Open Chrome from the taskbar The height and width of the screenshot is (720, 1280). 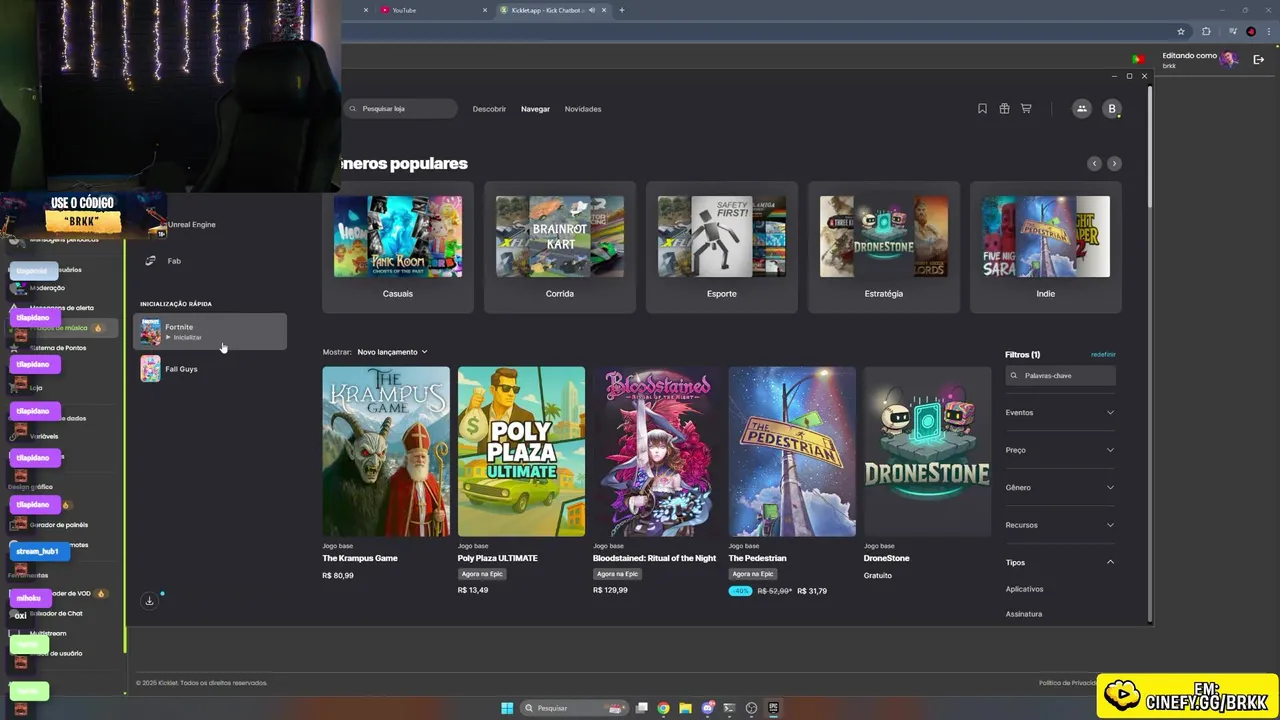click(x=663, y=708)
